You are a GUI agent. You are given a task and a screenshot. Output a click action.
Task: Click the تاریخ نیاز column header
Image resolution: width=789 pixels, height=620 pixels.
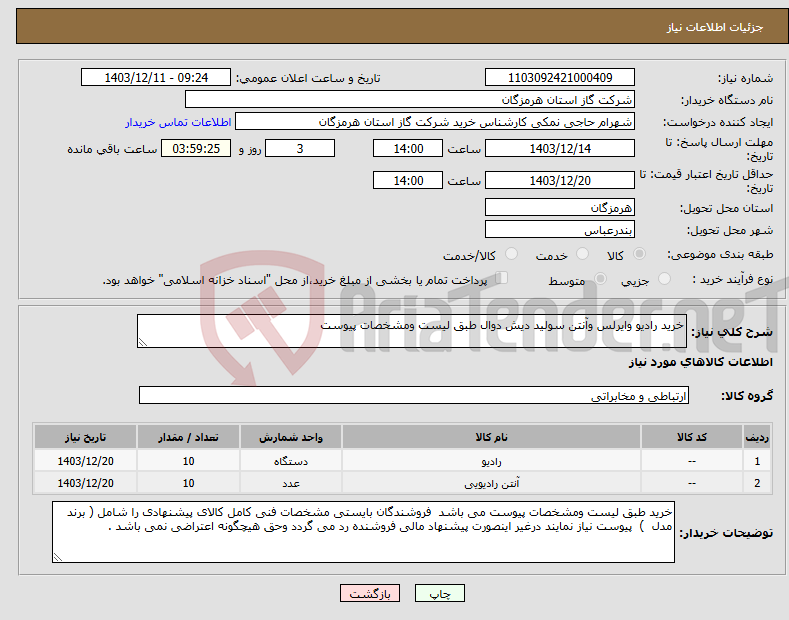click(86, 437)
